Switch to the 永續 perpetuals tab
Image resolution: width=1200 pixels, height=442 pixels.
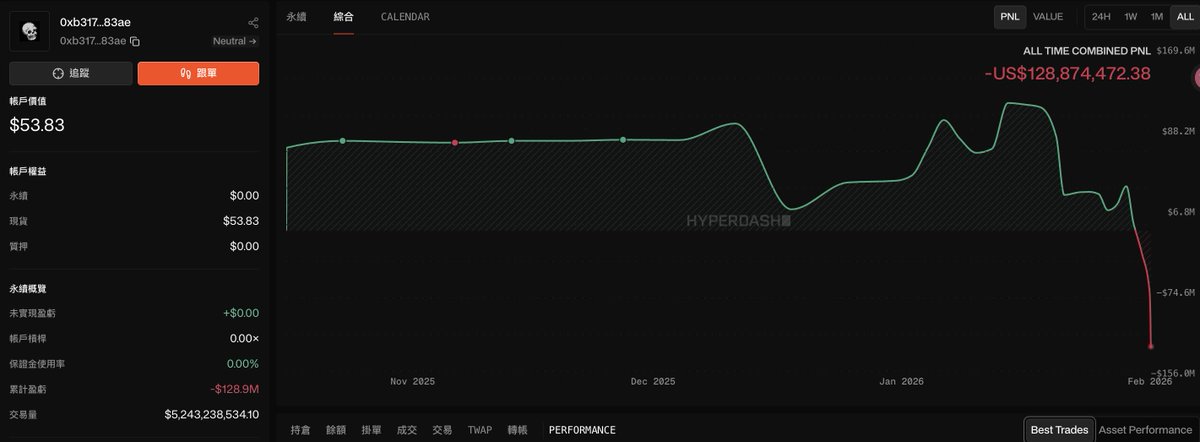[x=297, y=17]
